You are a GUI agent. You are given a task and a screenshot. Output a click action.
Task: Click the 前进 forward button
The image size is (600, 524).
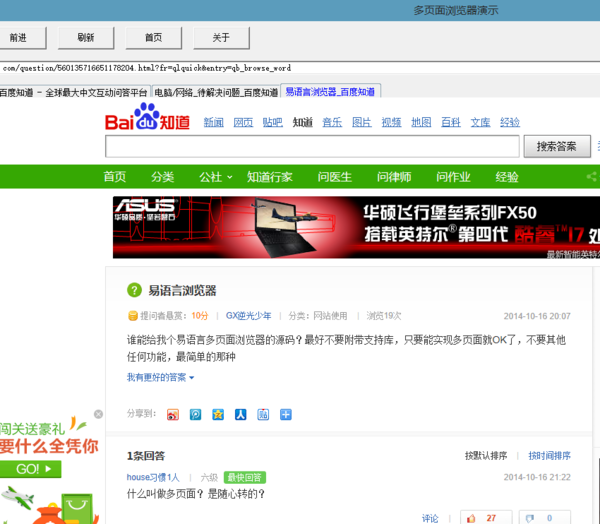[23, 38]
